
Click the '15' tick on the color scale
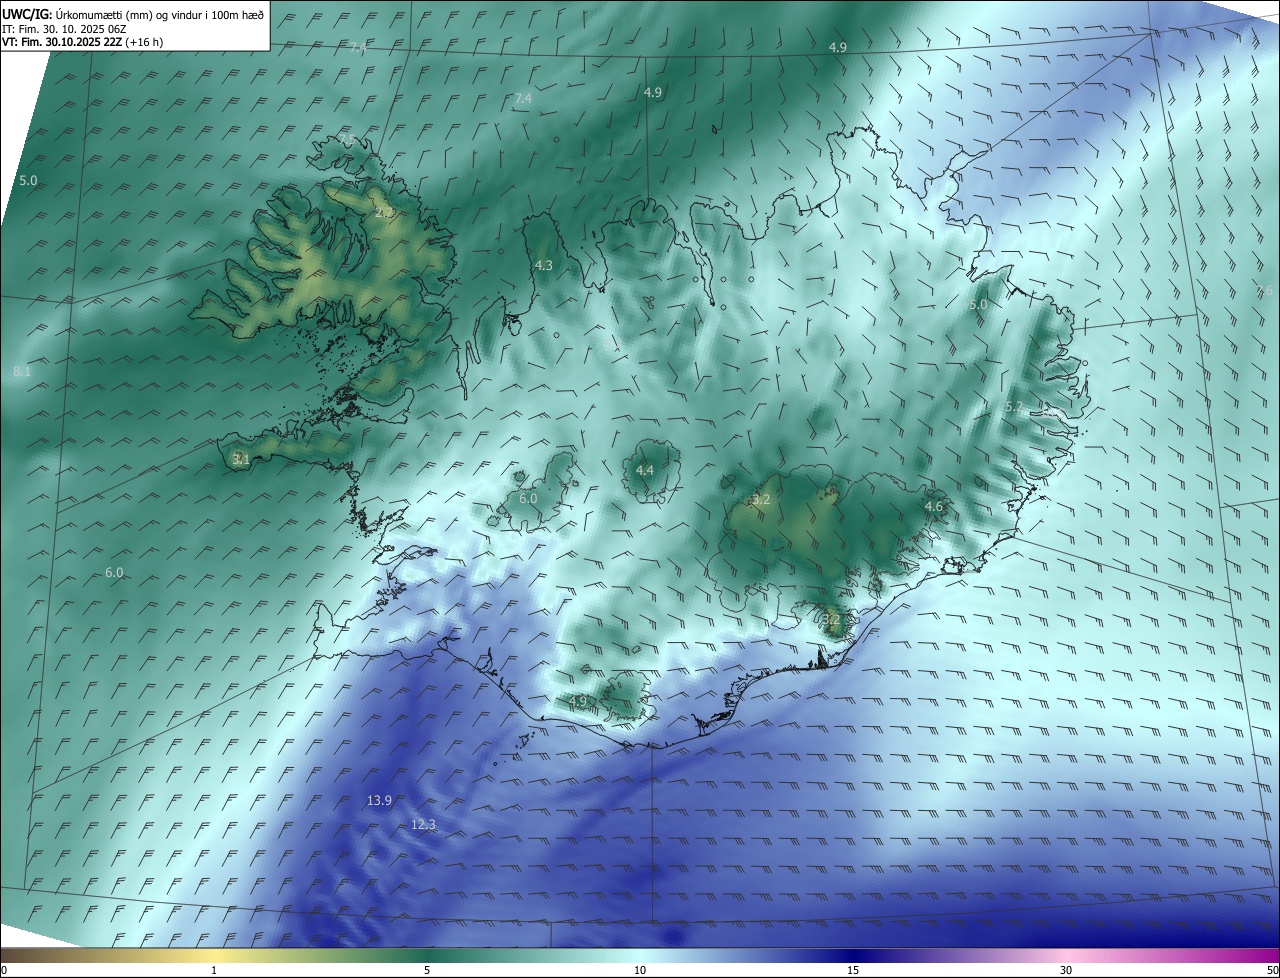pyautogui.click(x=853, y=970)
